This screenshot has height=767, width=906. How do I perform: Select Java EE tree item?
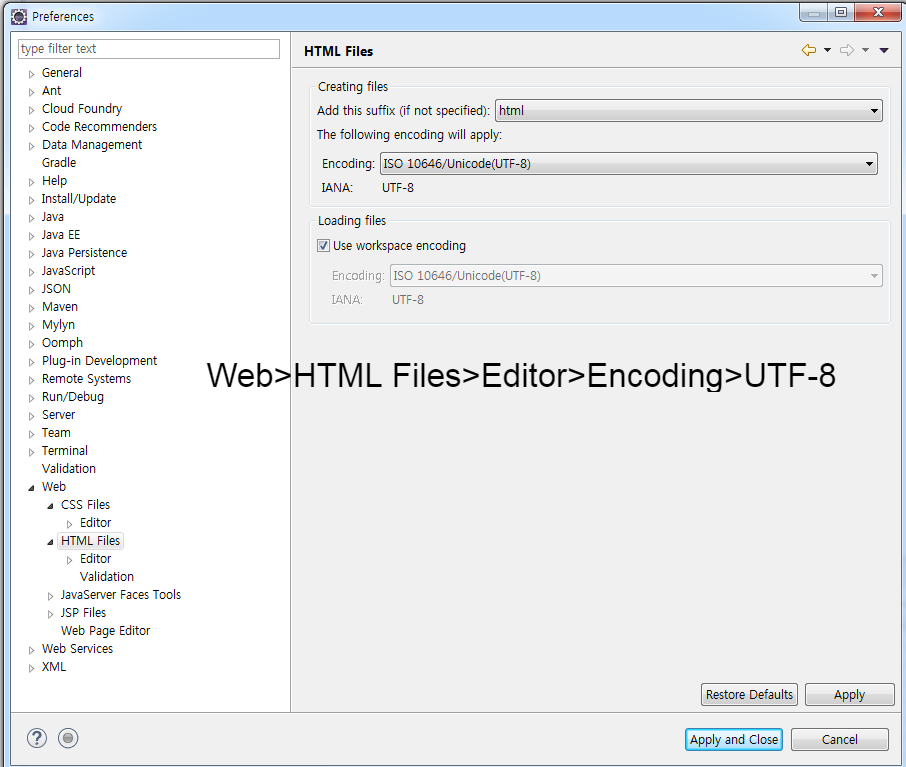[x=61, y=235]
